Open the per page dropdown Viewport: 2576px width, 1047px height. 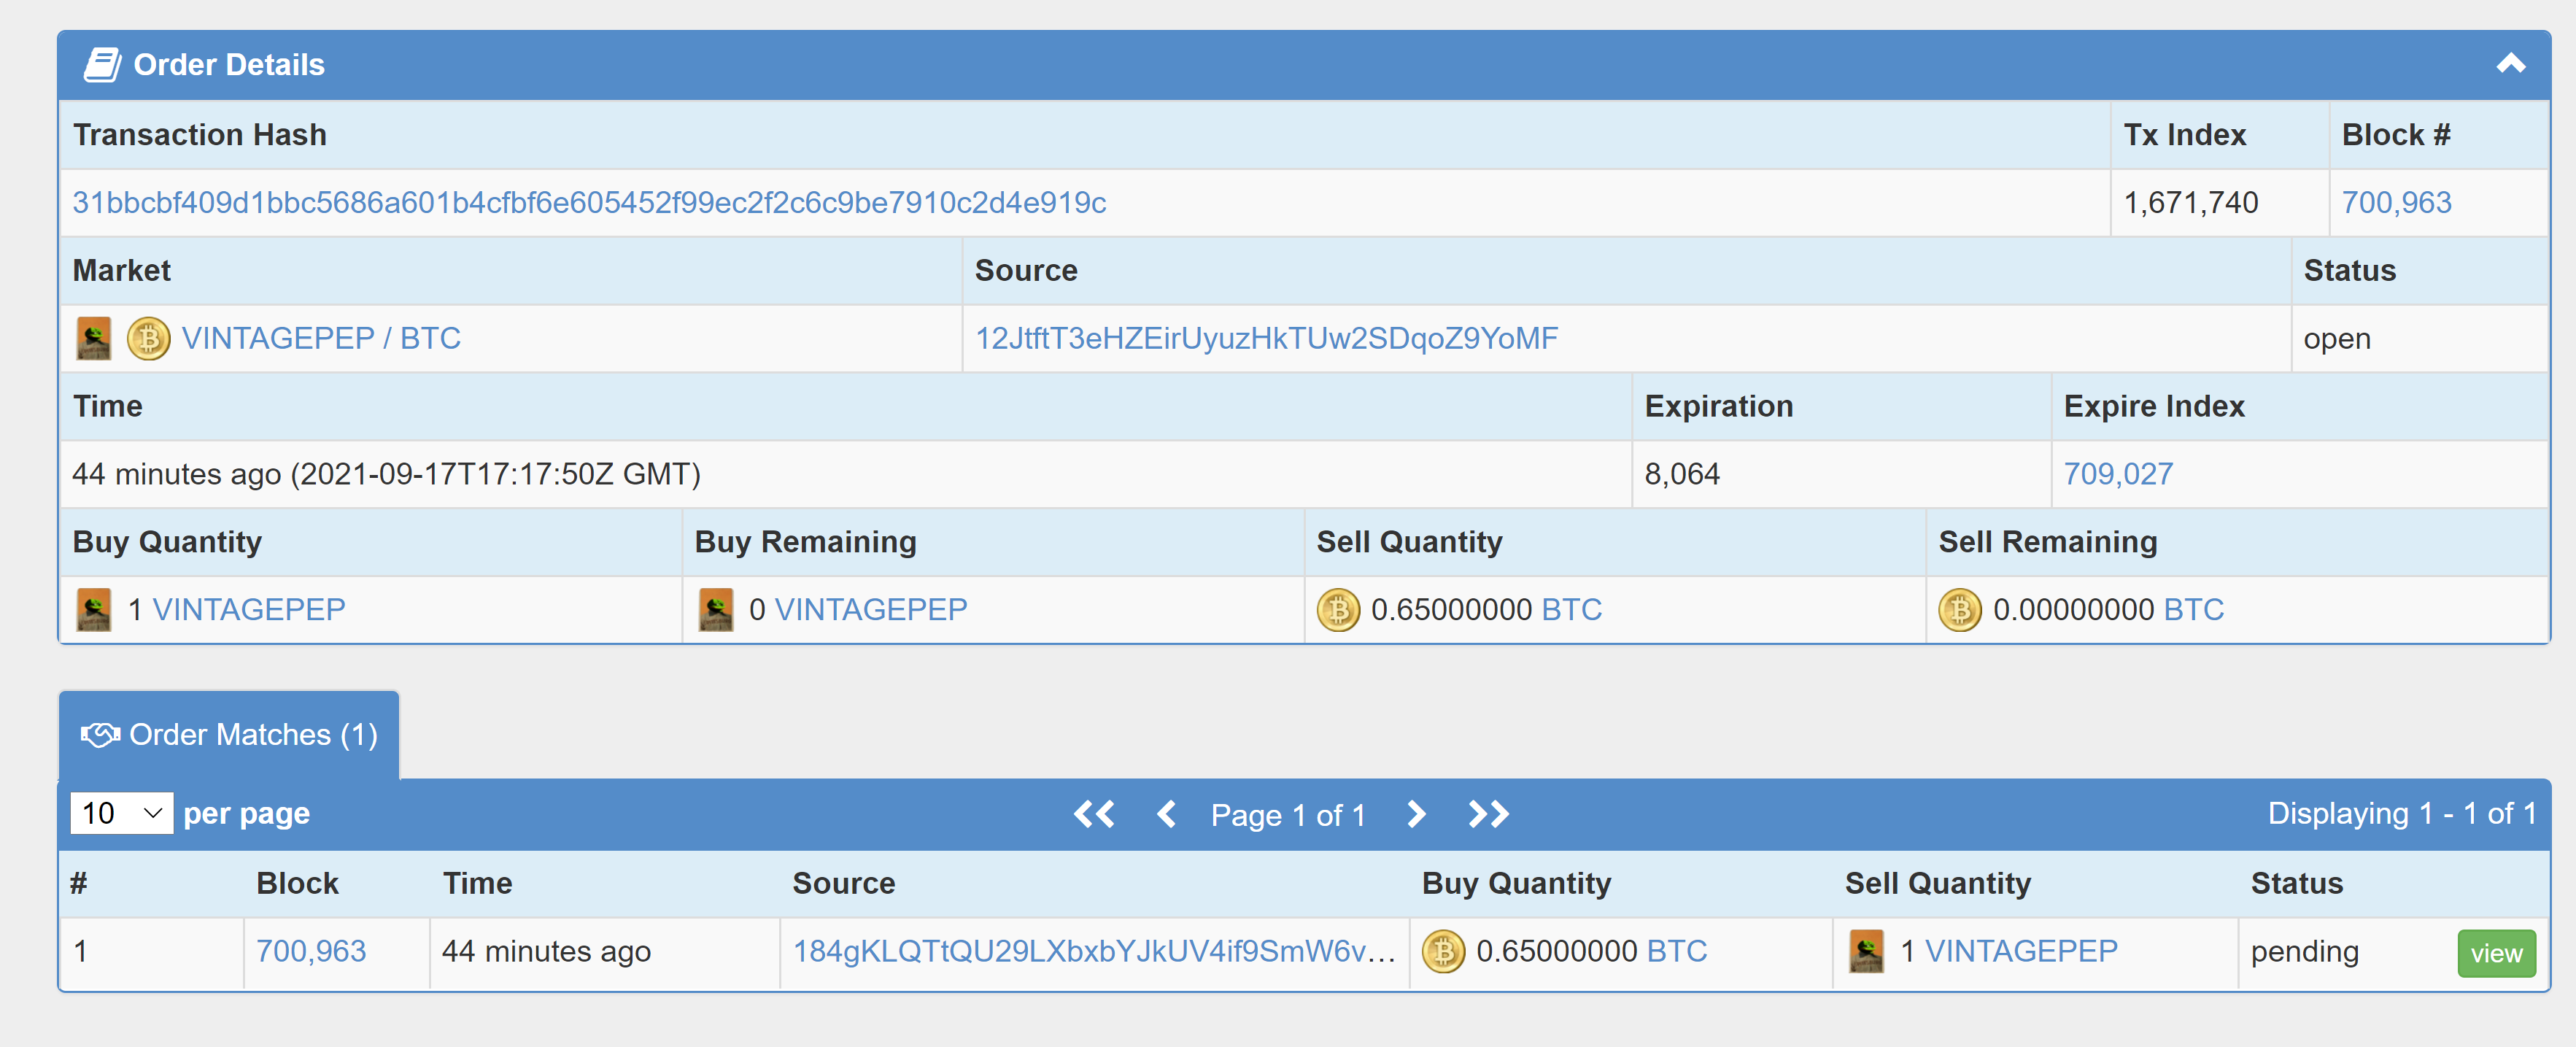coord(122,814)
